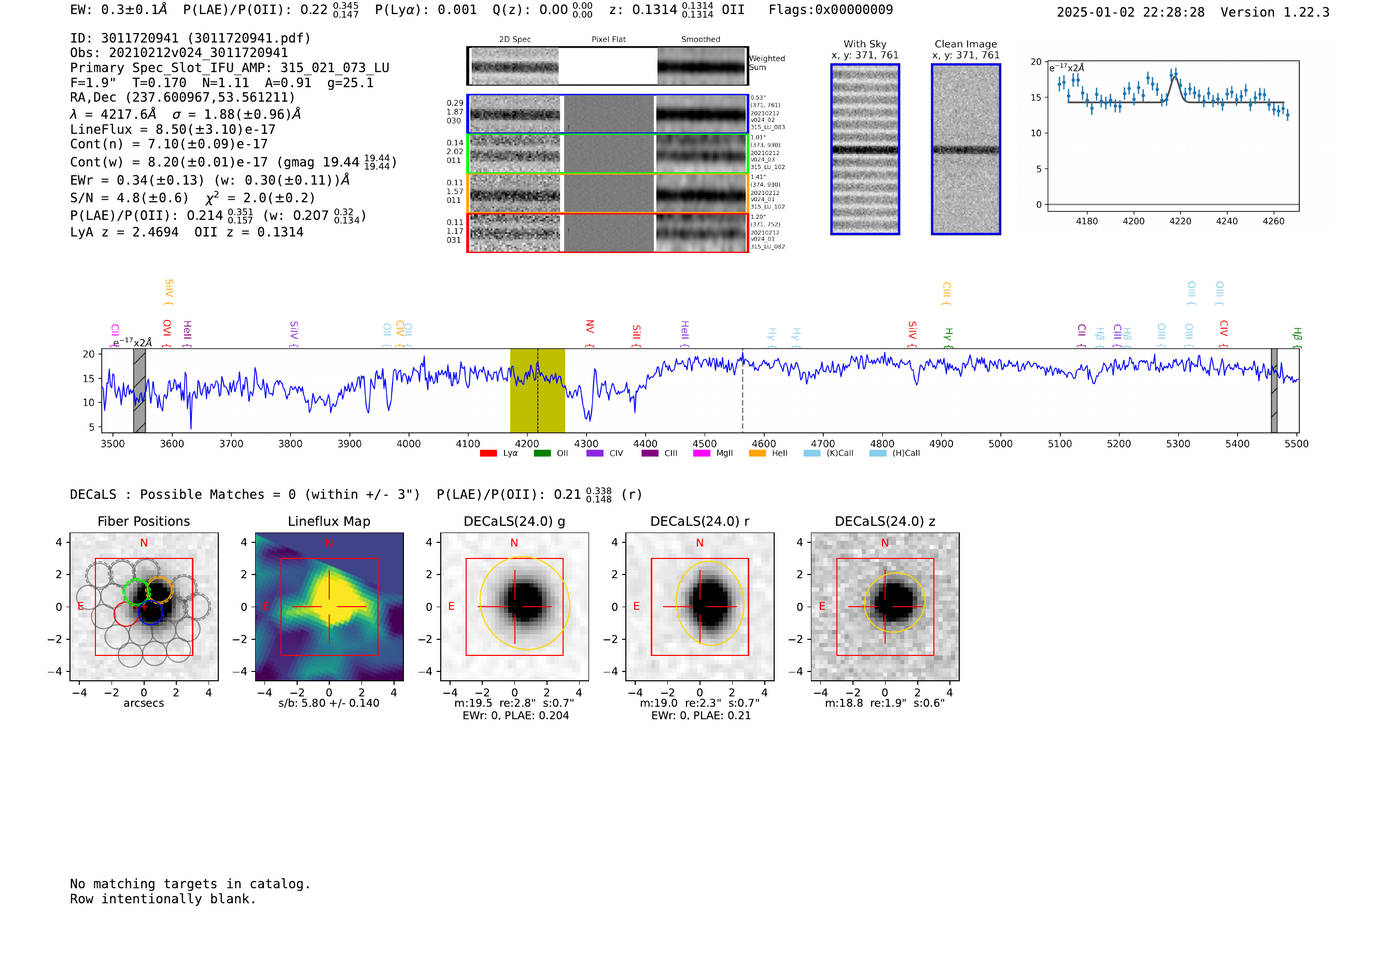The width and height of the screenshot is (1400, 953).
Task: Click the gray hatched band near 3550
Action: click(140, 390)
